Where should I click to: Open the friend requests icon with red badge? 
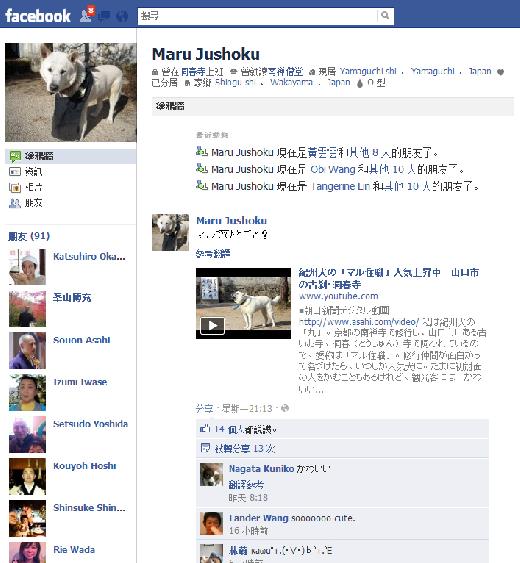[x=86, y=15]
